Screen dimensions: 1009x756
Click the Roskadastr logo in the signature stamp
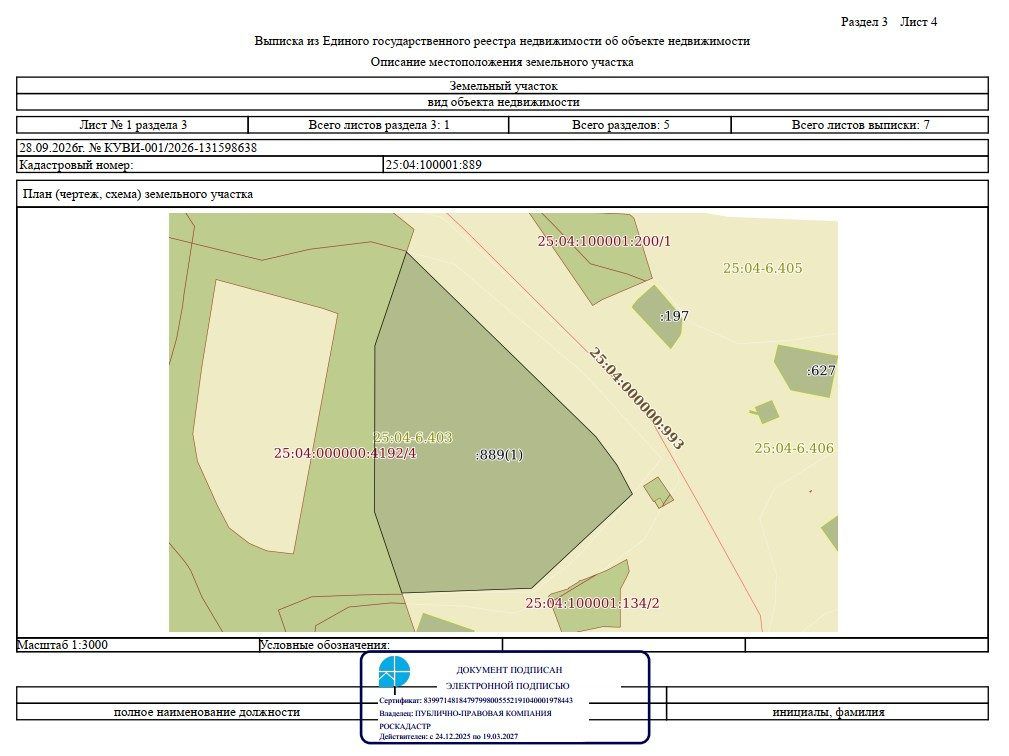[x=394, y=672]
